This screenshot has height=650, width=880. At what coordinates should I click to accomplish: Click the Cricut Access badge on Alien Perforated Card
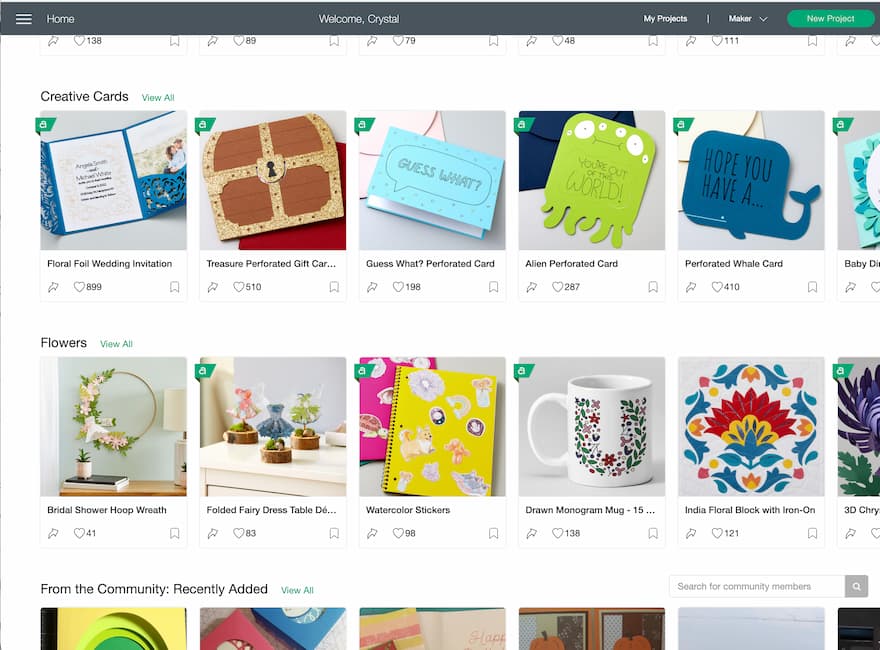click(523, 125)
